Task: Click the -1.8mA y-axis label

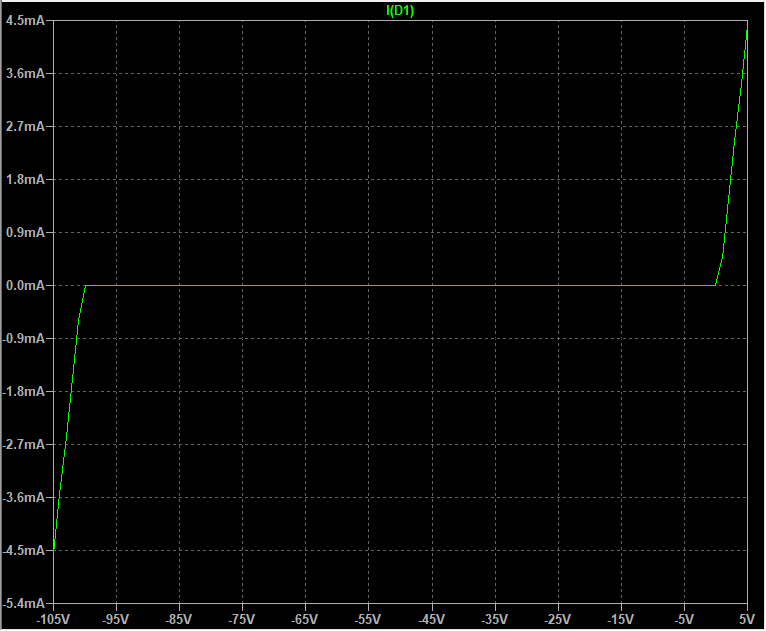Action: point(23,391)
